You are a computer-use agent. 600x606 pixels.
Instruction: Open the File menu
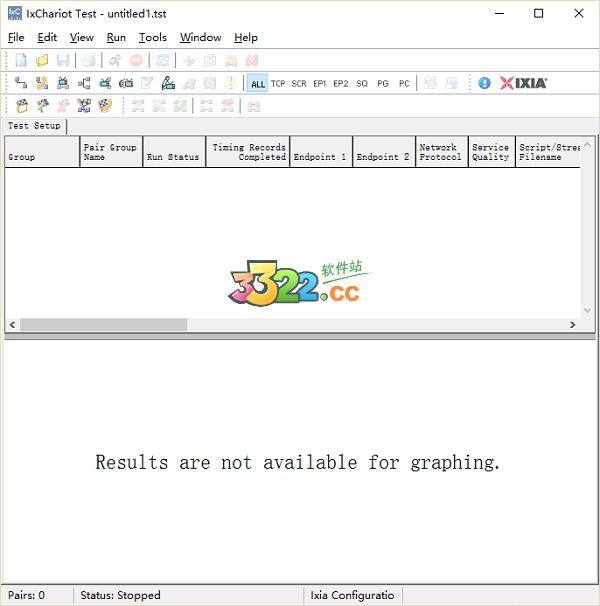point(16,37)
